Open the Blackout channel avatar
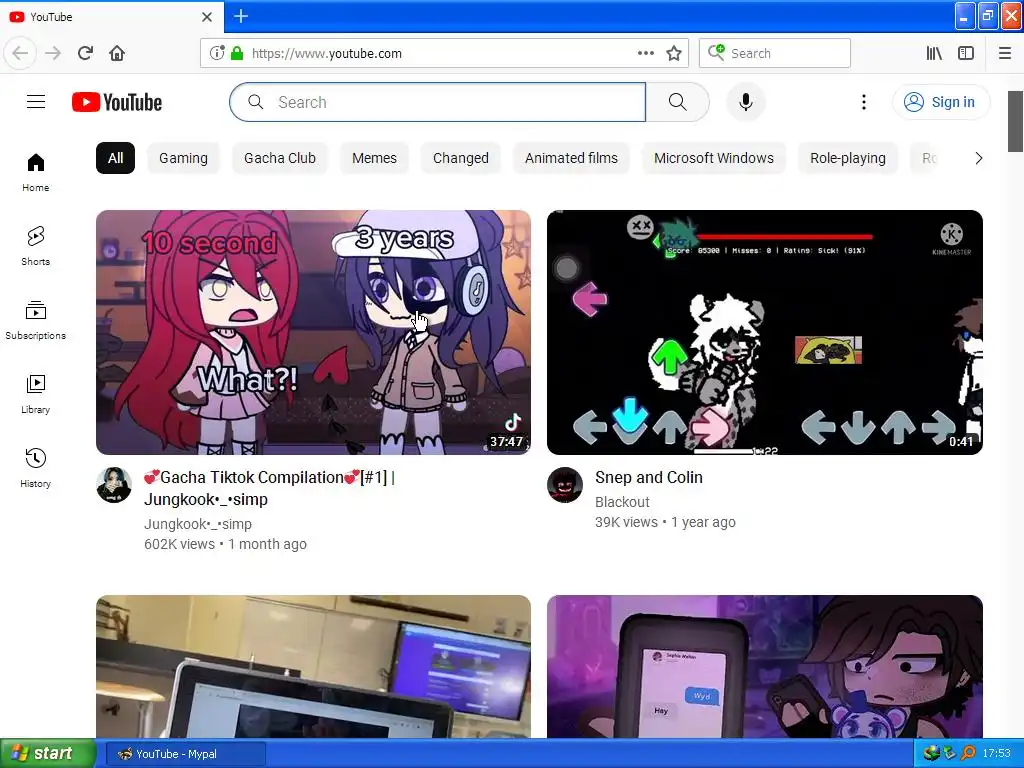Screen dimensions: 1024x768 565,485
